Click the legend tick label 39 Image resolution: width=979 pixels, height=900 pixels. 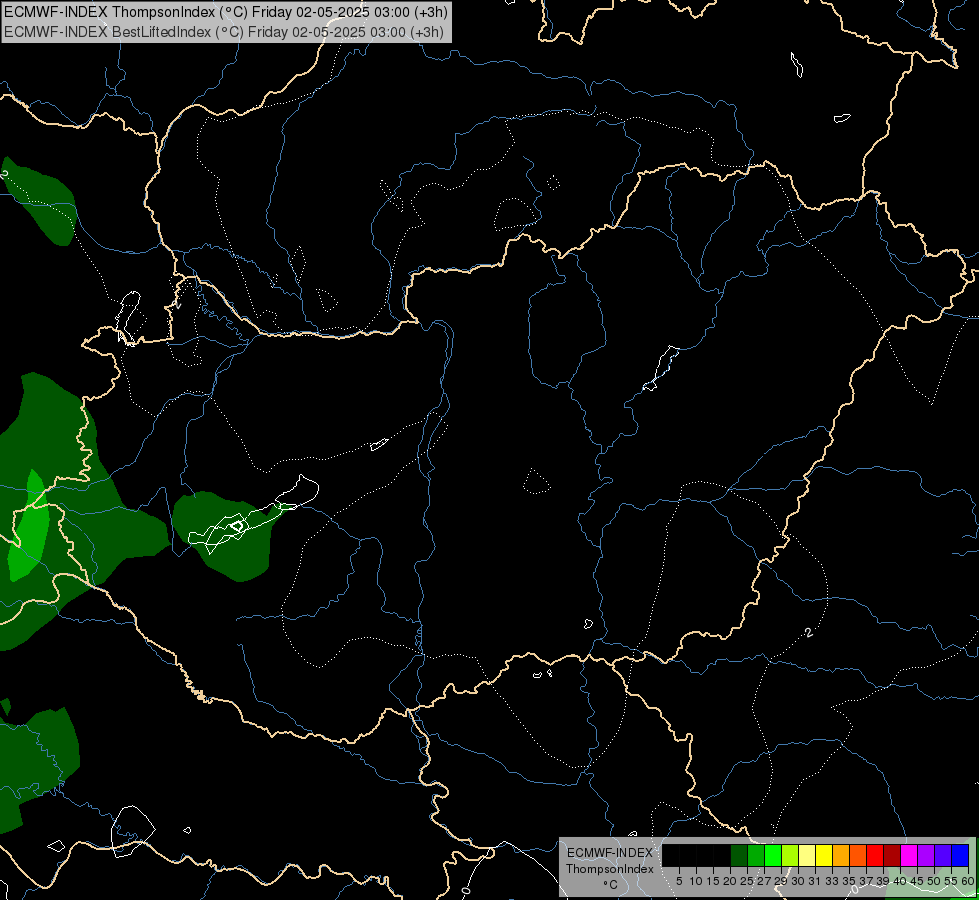[883, 881]
